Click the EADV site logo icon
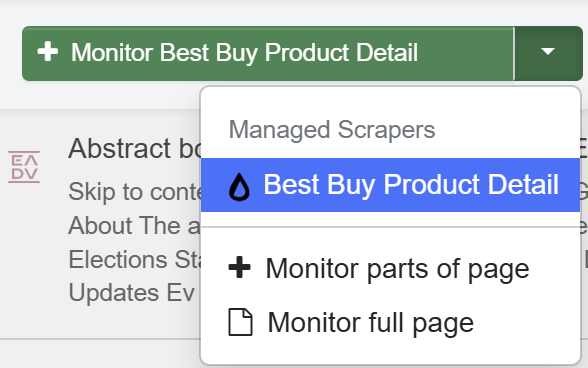 [x=24, y=167]
